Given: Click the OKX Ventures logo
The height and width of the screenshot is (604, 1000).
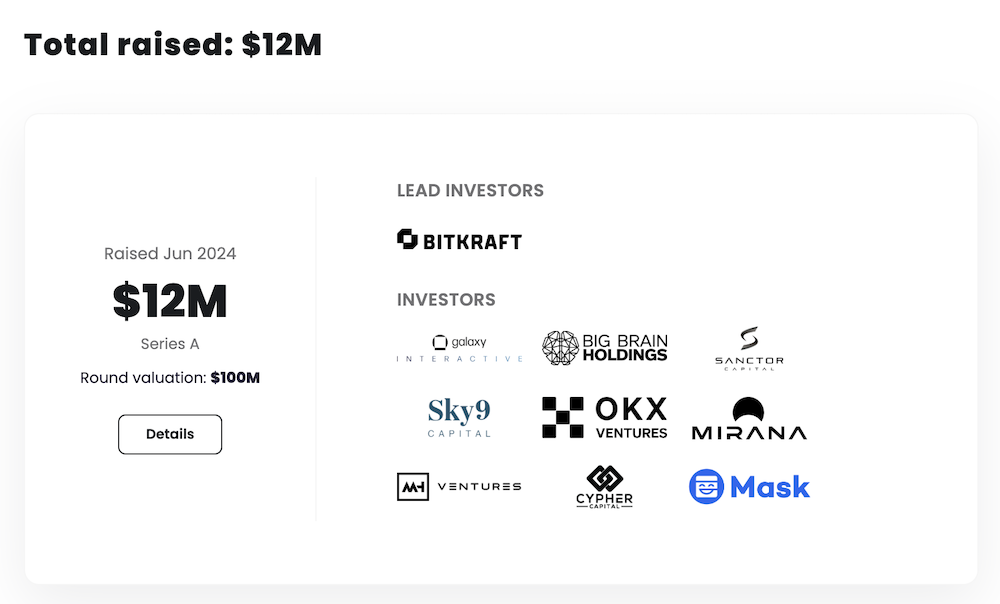Looking at the screenshot, I should (x=604, y=417).
